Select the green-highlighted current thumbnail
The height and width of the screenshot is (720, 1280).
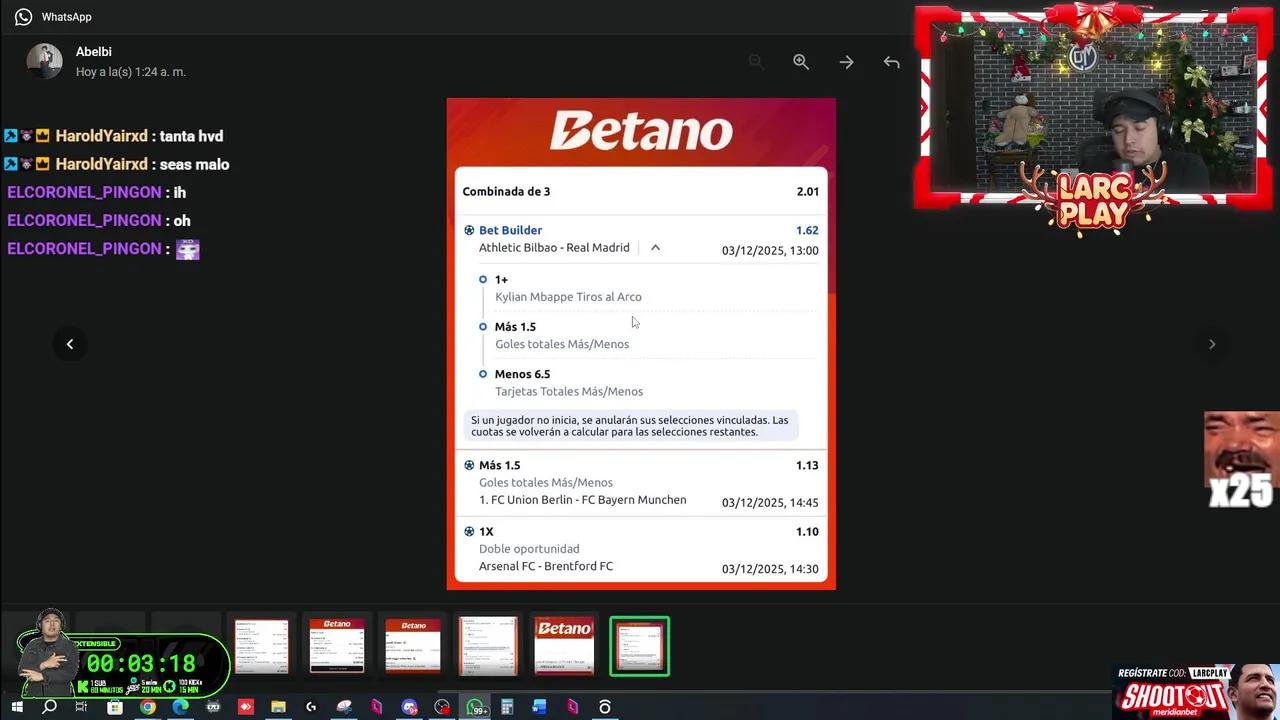(640, 646)
